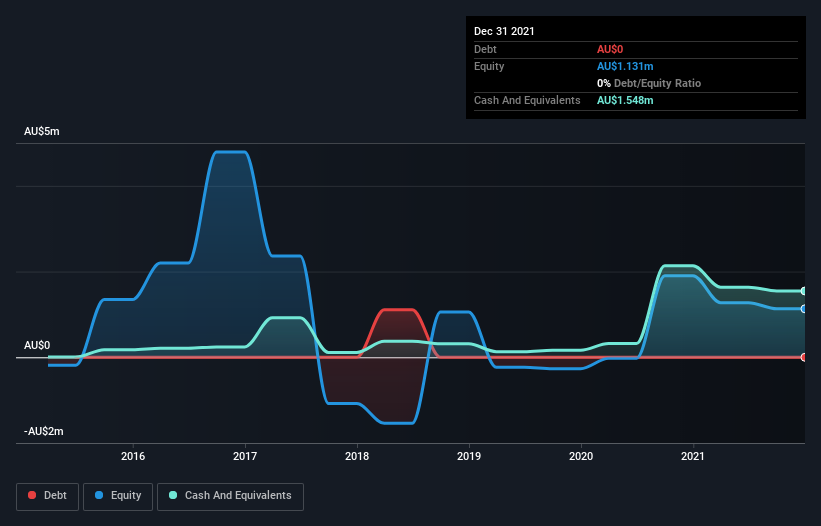Click the 2017 axis label
This screenshot has width=821, height=526.
(x=245, y=456)
